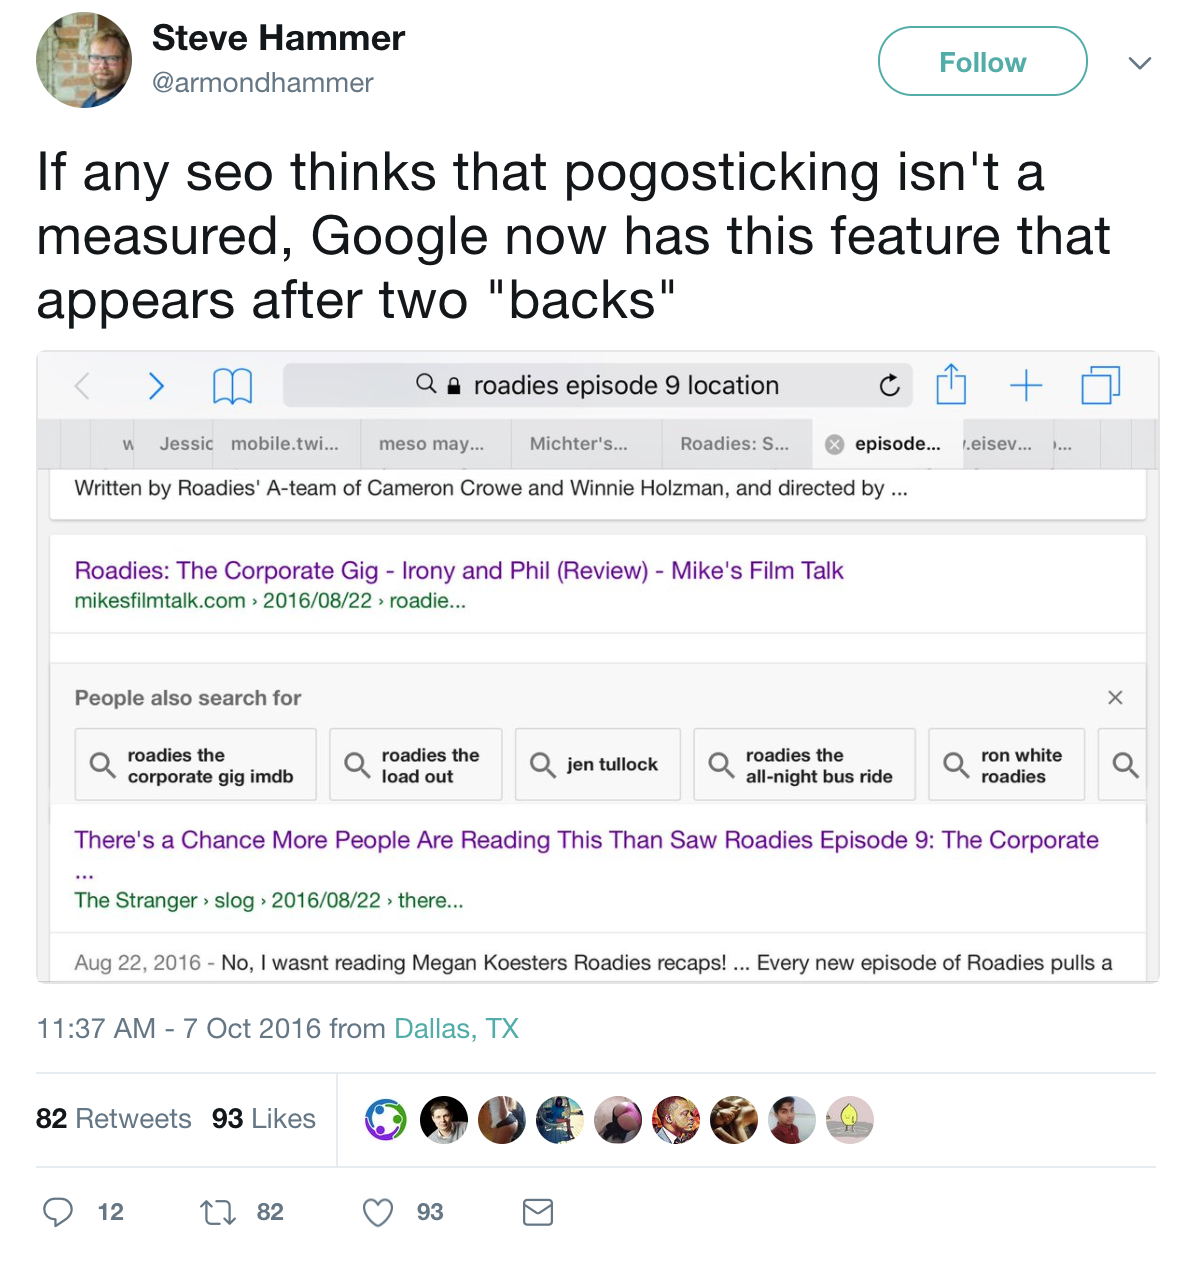The height and width of the screenshot is (1264, 1184).
Task: Click the Safari share icon
Action: pos(951,384)
